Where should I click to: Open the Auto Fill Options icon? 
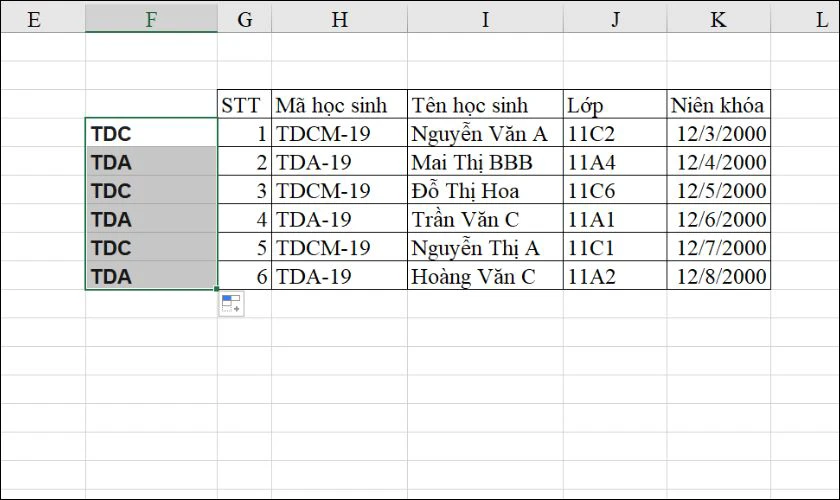pos(231,304)
